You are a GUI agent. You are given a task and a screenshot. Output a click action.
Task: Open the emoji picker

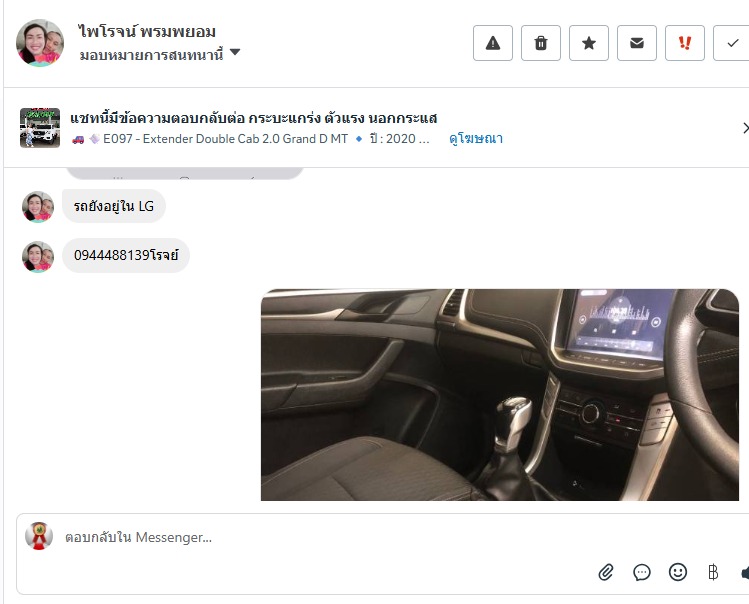678,572
